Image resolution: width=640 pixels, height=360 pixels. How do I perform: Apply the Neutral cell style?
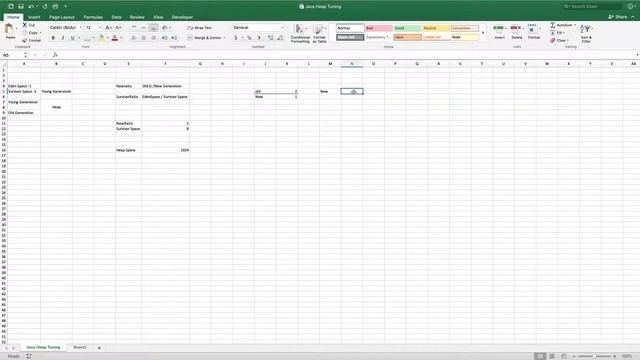pos(436,28)
